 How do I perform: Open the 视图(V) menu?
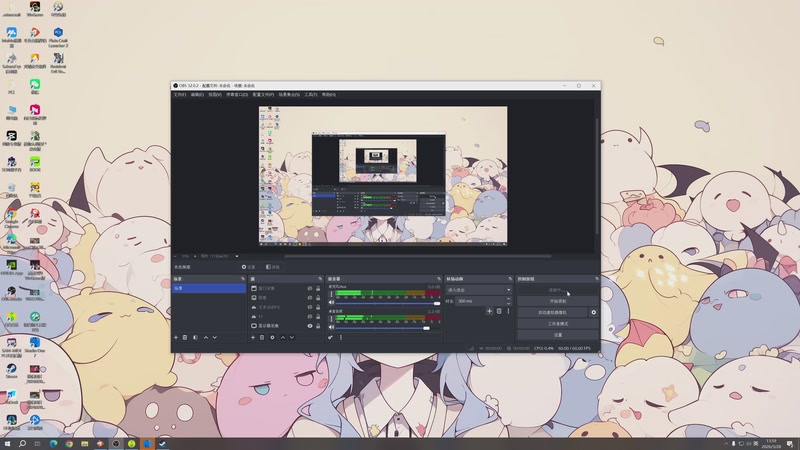215,95
